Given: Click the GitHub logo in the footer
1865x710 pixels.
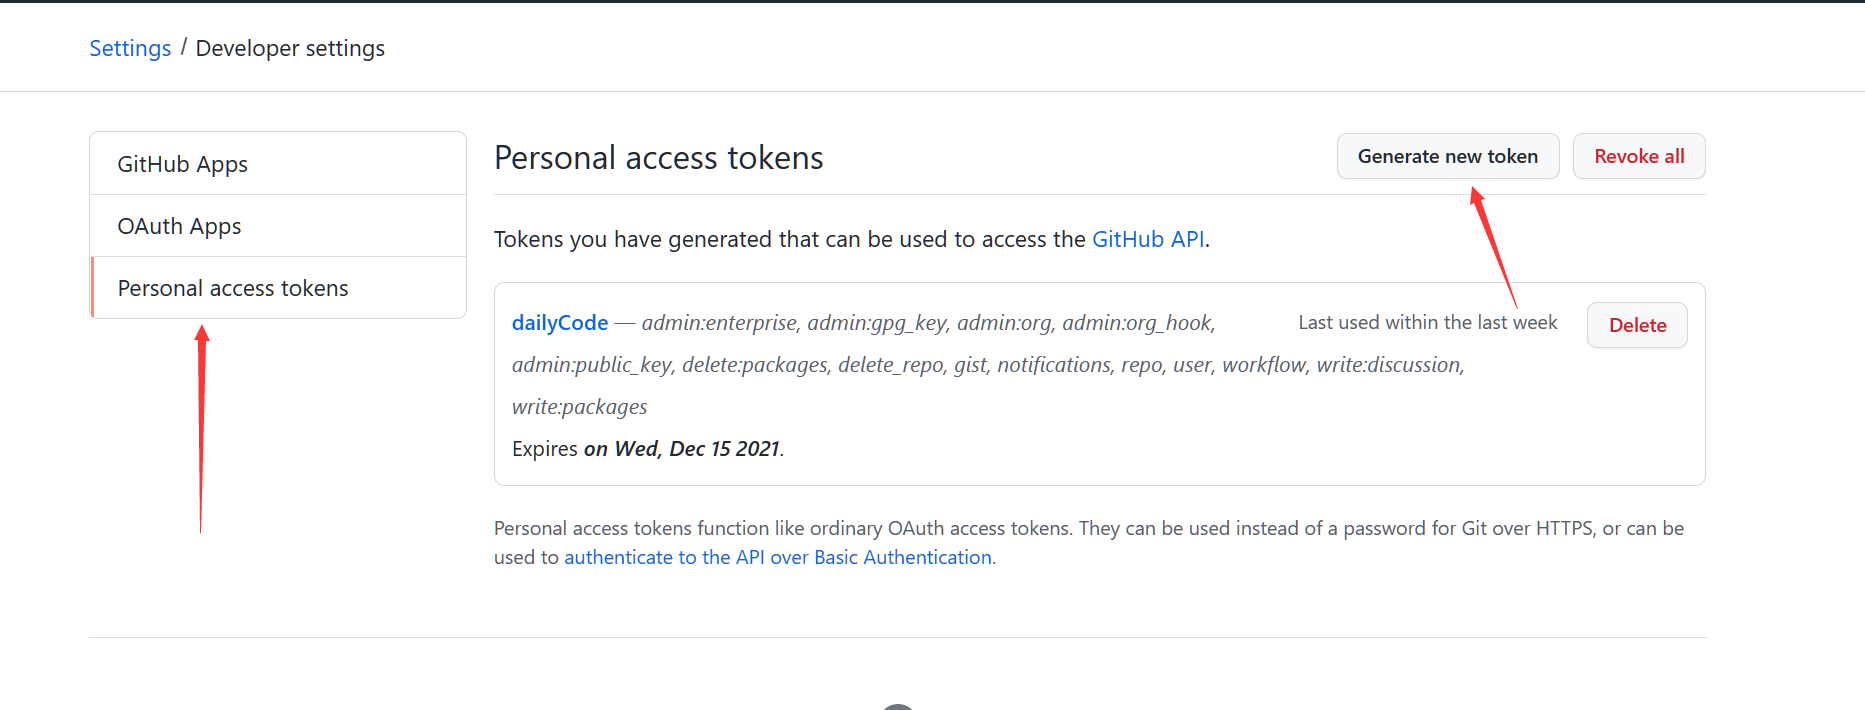Looking at the screenshot, I should [x=897, y=706].
